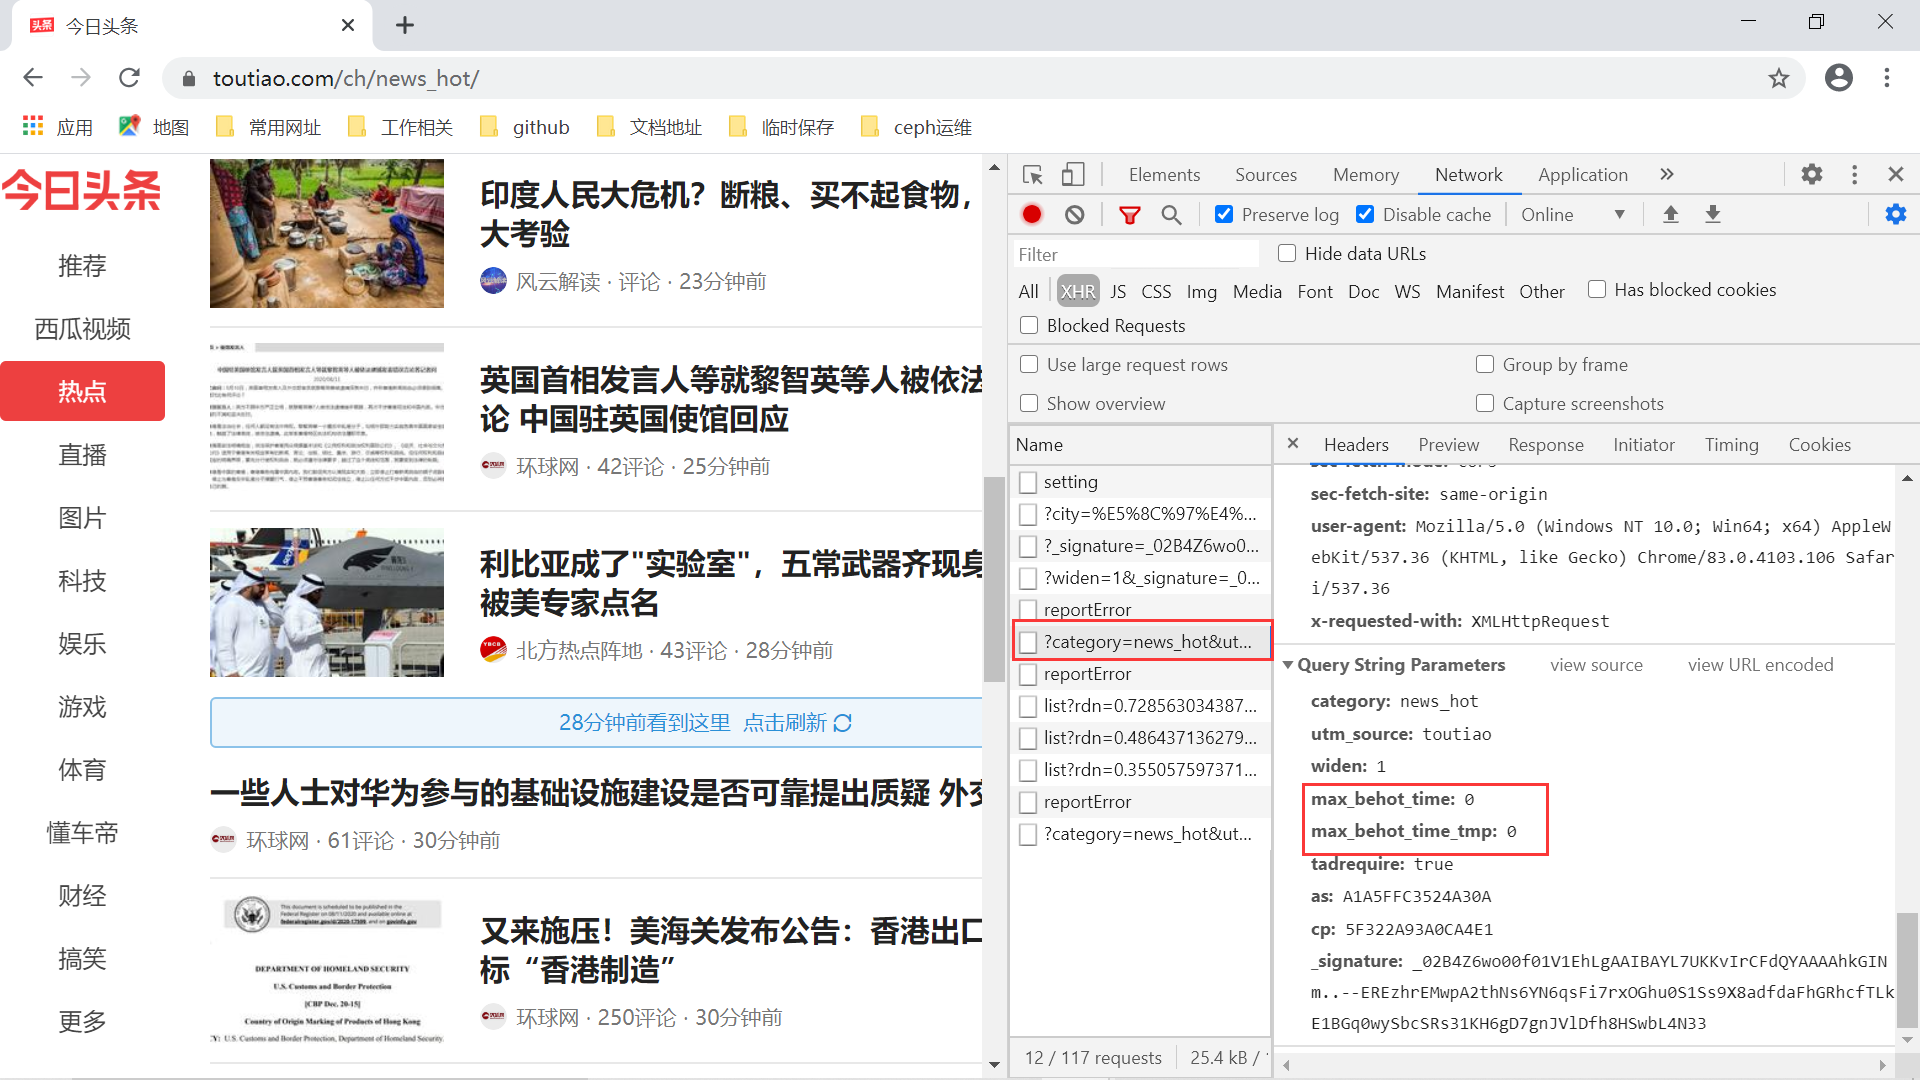Screen dimensions: 1920x1080
Task: Open the Chrome profile avatar icon
Action: [1838, 78]
